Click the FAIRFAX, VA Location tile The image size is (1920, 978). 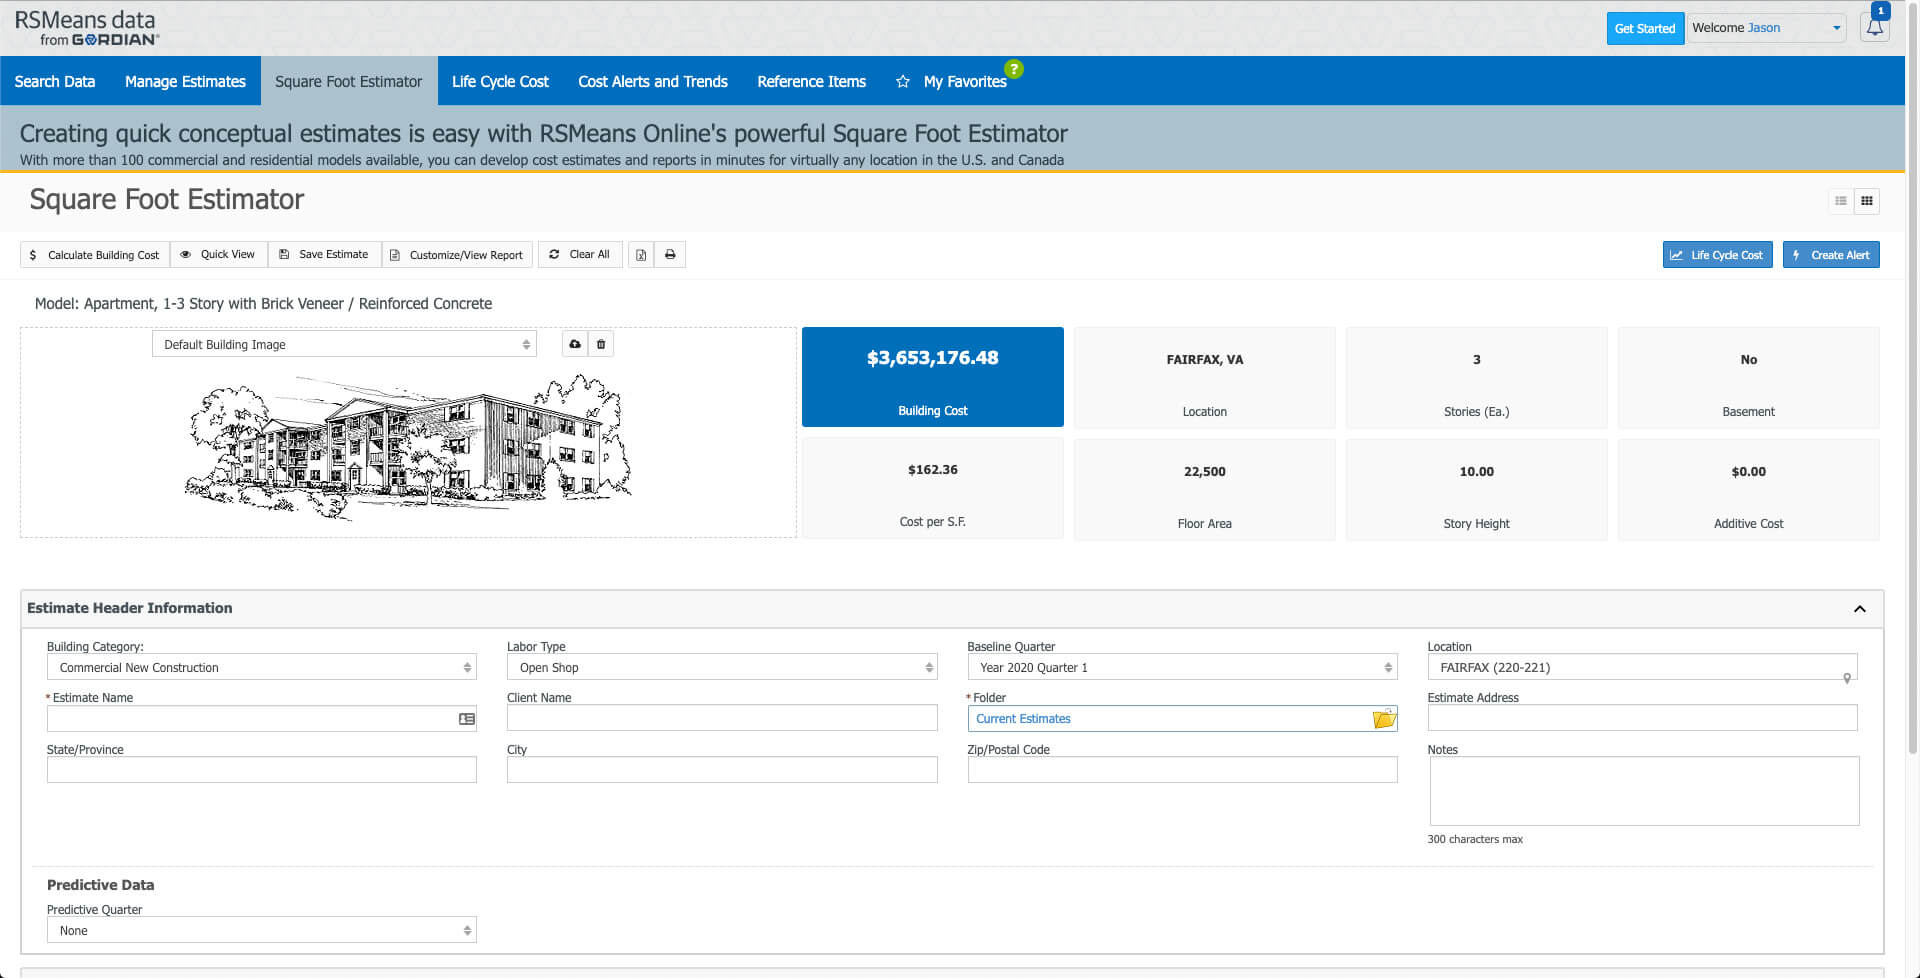click(x=1205, y=378)
